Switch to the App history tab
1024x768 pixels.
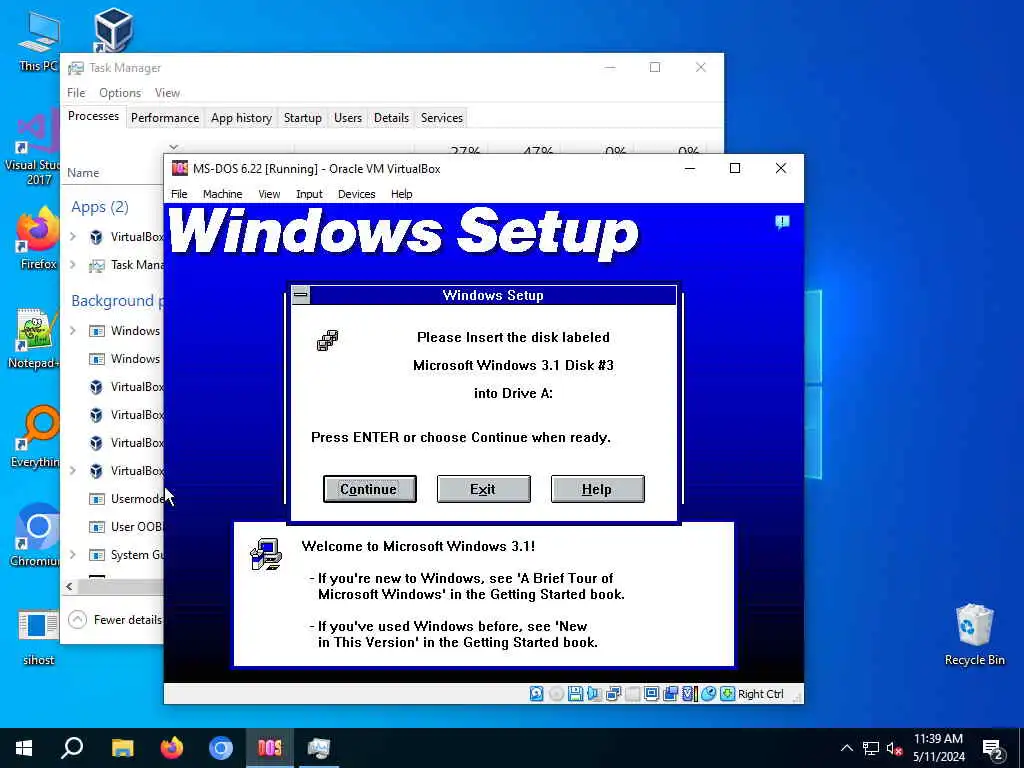coord(241,118)
